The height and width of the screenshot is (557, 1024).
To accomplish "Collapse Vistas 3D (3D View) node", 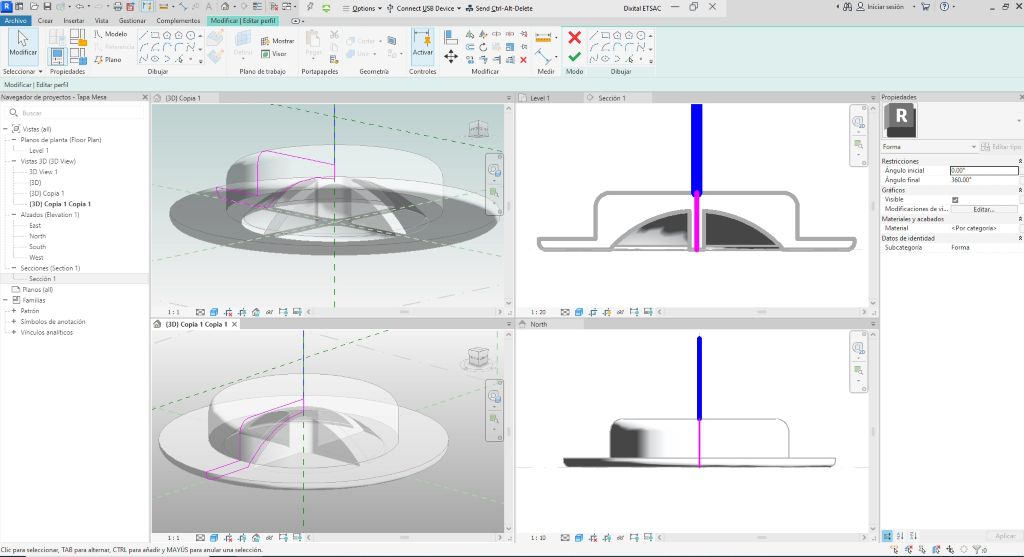I will coord(14,161).
